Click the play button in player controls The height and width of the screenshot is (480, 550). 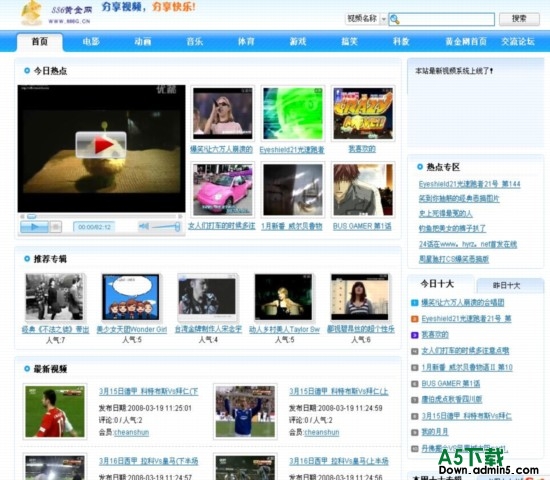(34, 227)
